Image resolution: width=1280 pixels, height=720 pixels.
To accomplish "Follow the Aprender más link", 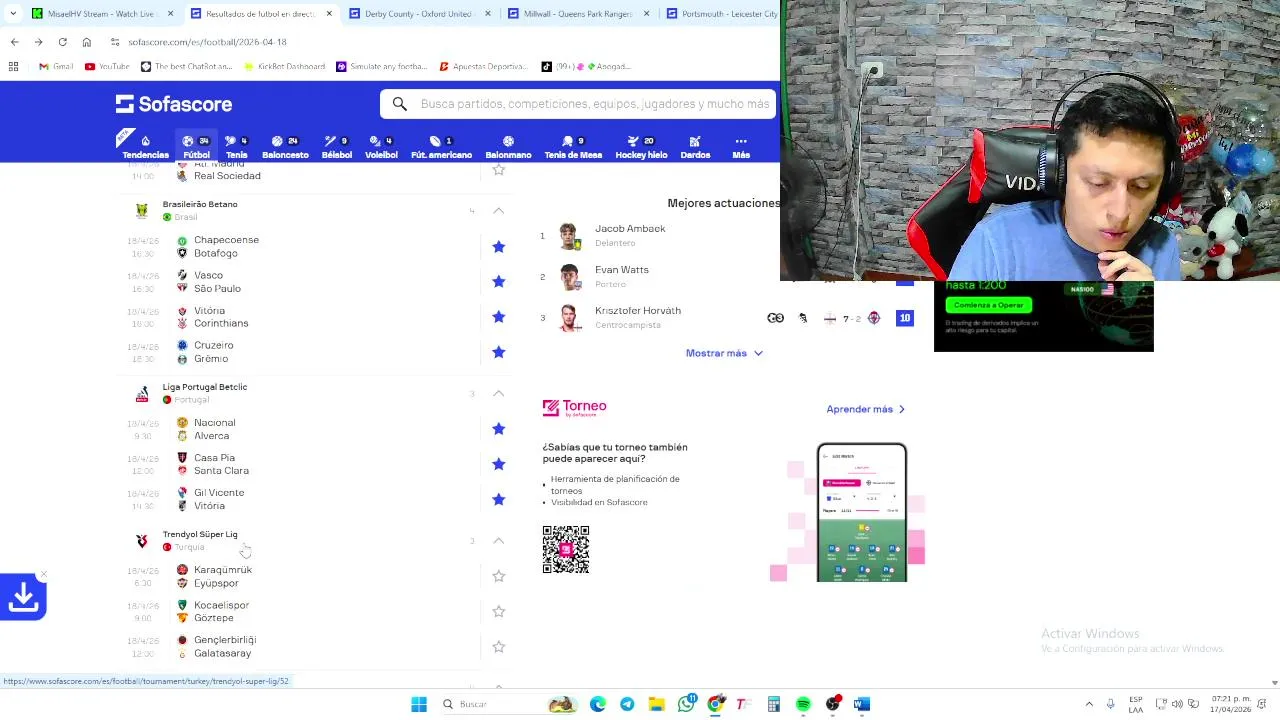I will point(866,409).
